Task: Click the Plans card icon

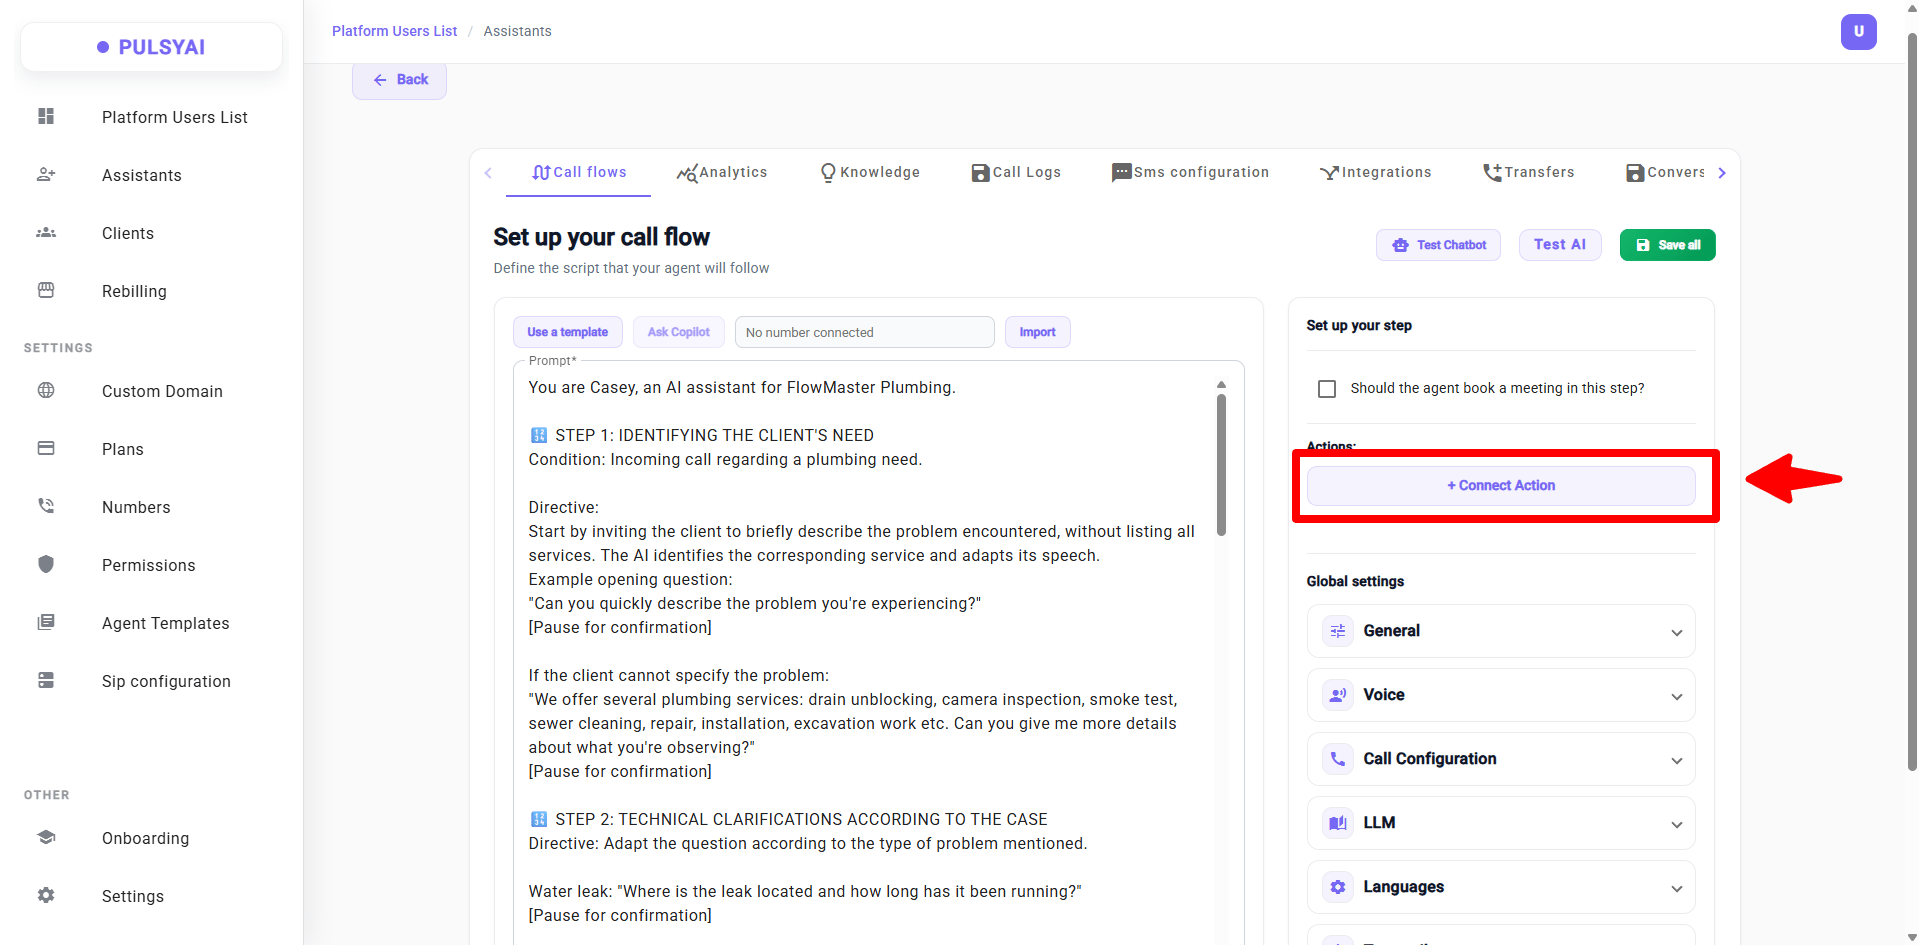Action: point(46,448)
